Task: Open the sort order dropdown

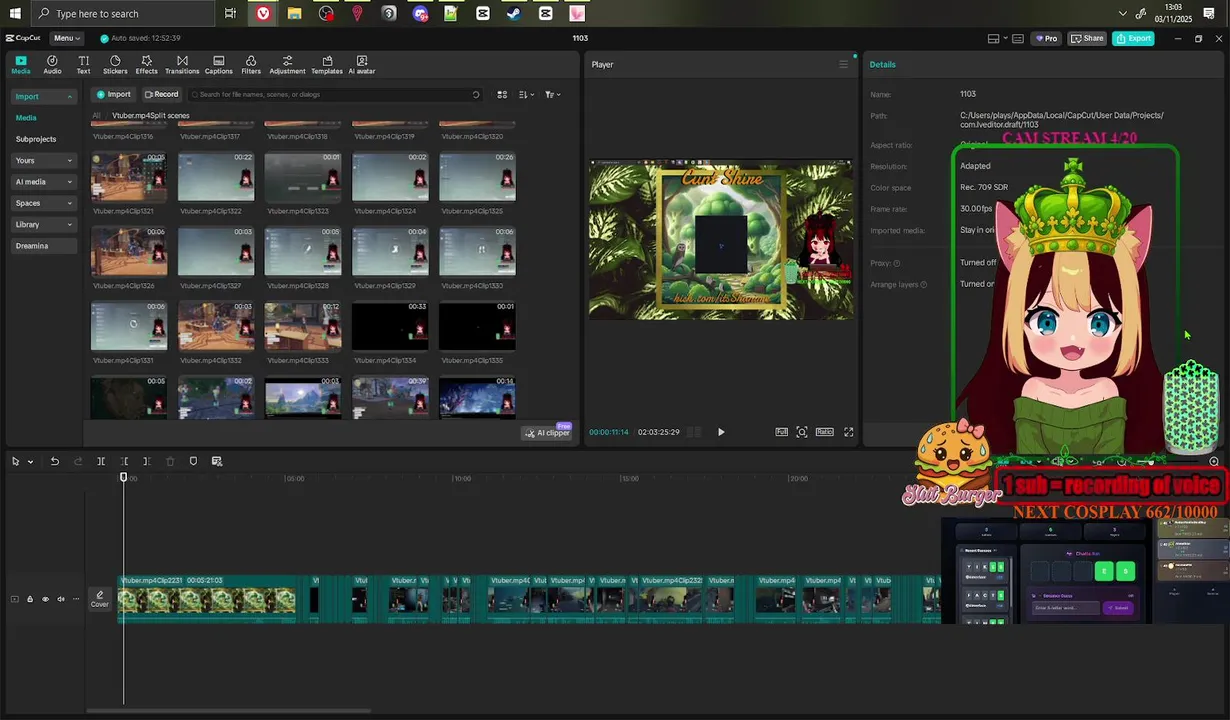Action: pyautogui.click(x=526, y=94)
